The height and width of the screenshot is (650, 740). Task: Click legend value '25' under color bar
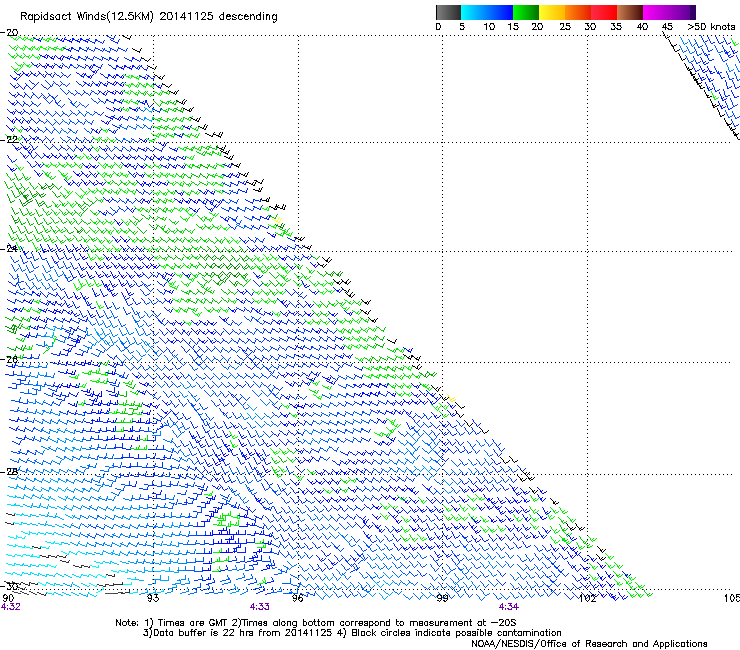(x=565, y=26)
